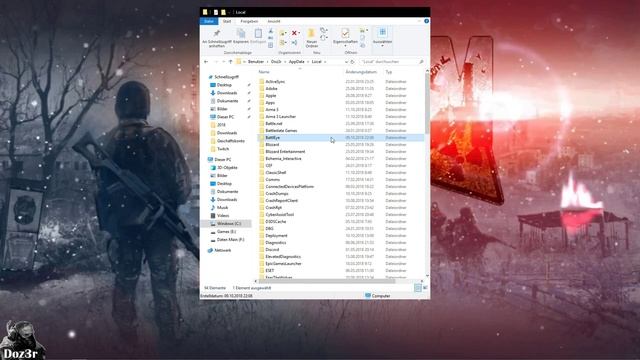Open the quick access toolbar dropdown arrow

[230, 13]
